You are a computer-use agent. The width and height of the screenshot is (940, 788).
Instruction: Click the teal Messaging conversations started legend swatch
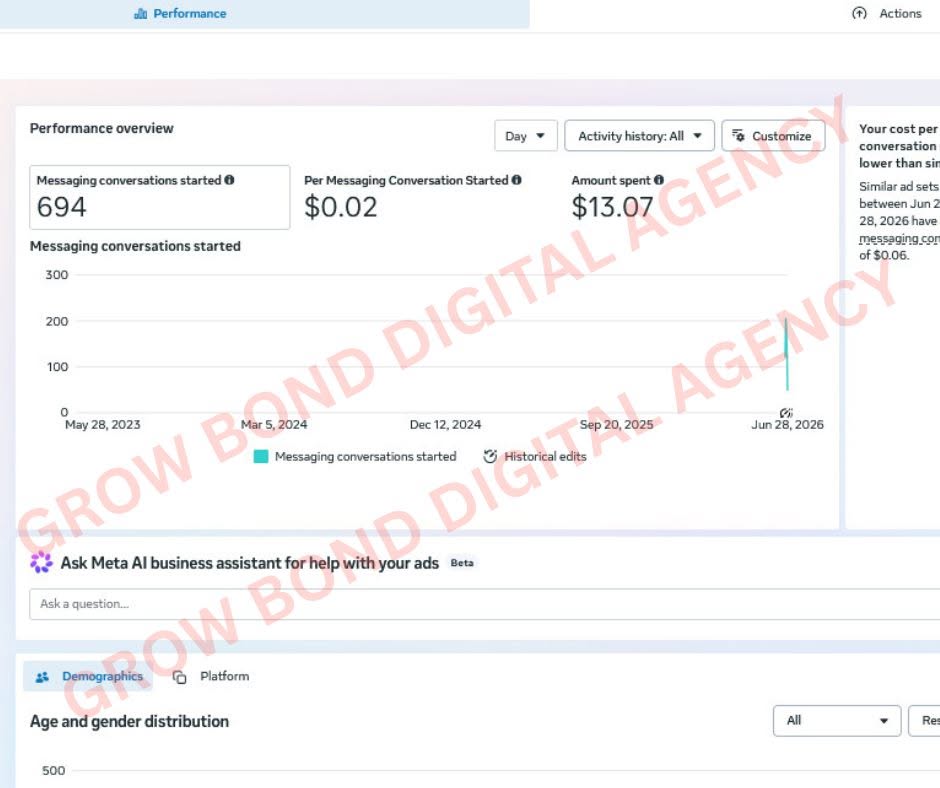point(261,456)
